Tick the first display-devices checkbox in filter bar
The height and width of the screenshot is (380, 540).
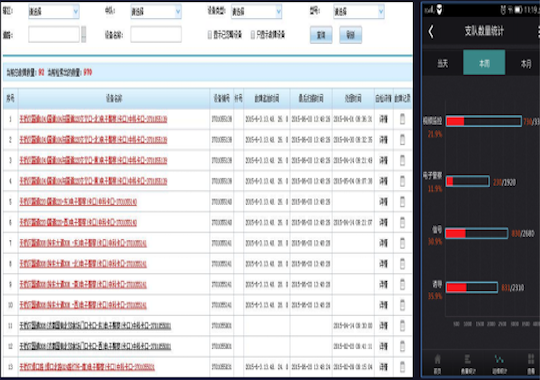[x=210, y=35]
